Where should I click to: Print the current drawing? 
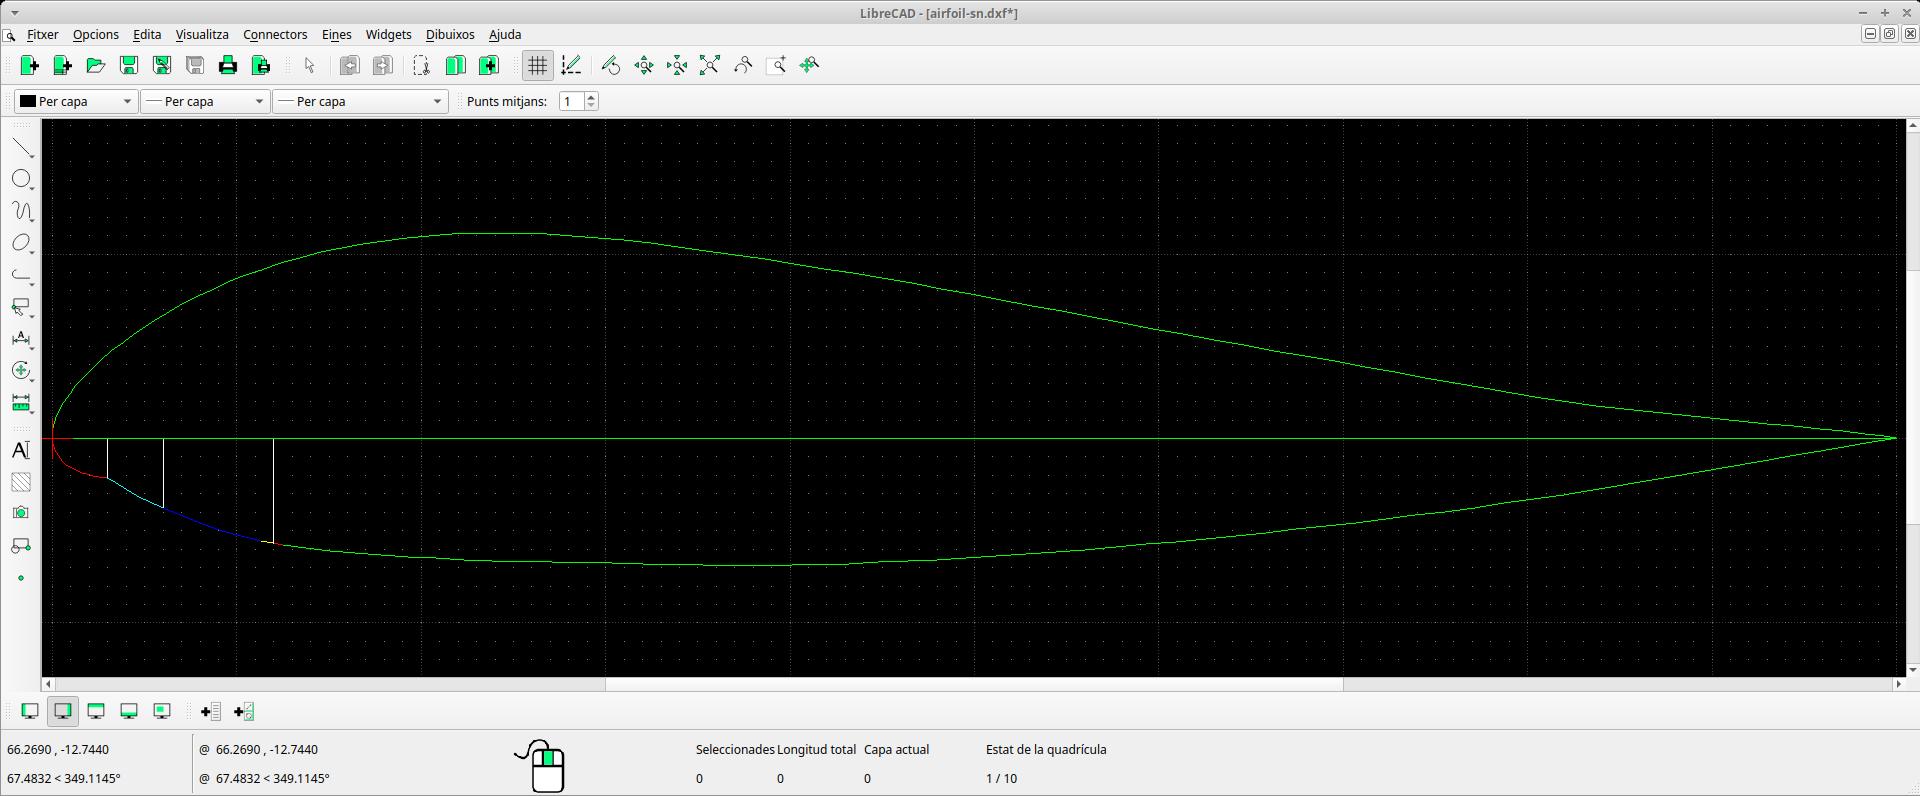(x=227, y=65)
